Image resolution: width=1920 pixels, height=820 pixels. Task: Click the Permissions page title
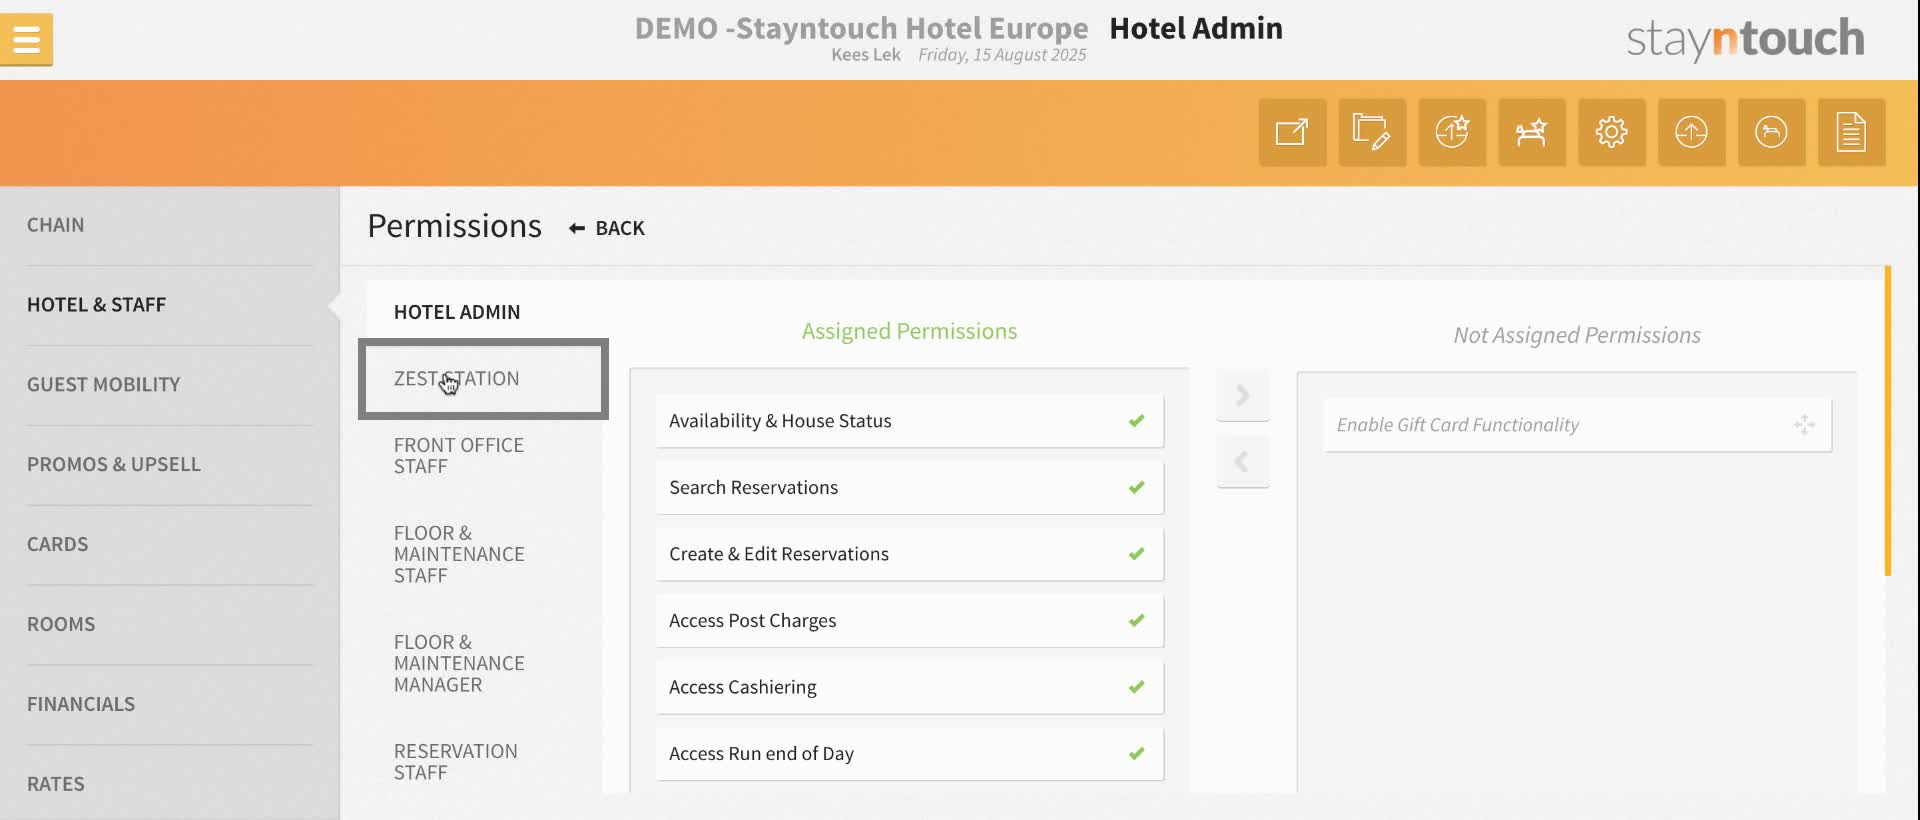tap(454, 226)
